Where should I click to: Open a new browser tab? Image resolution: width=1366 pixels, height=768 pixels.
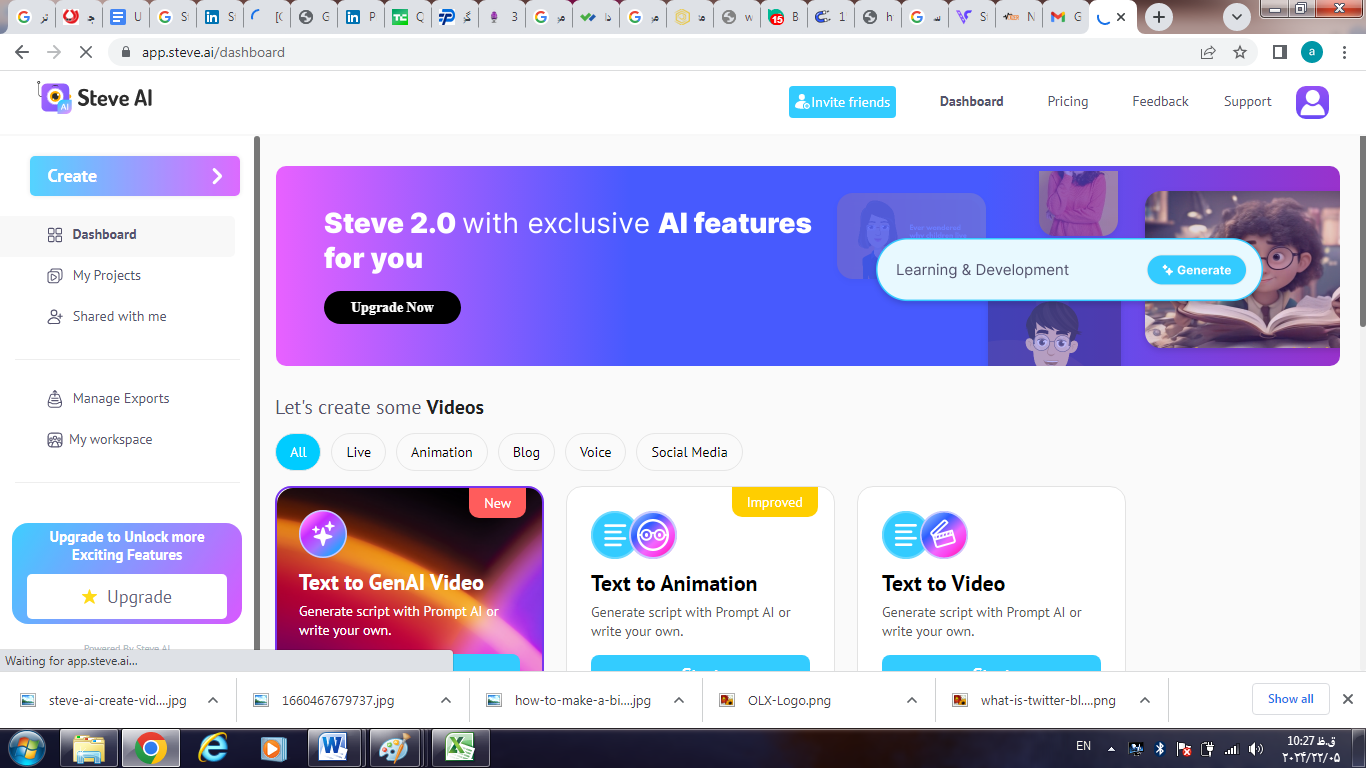1159,17
